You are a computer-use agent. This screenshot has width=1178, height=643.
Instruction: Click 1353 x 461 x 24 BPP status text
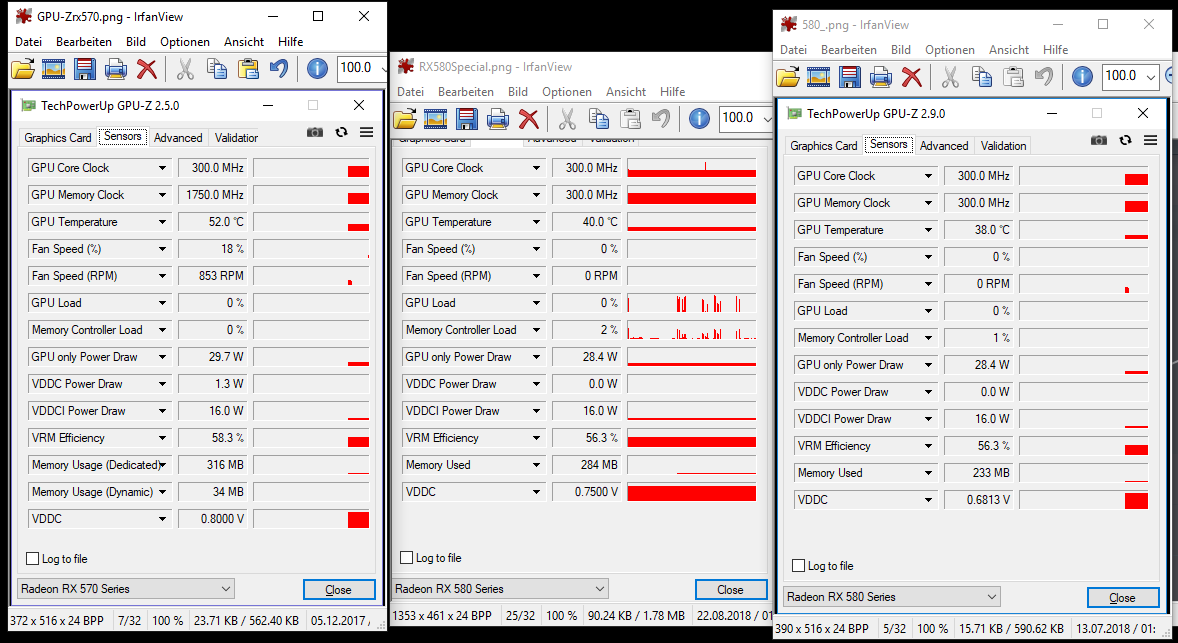443,615
